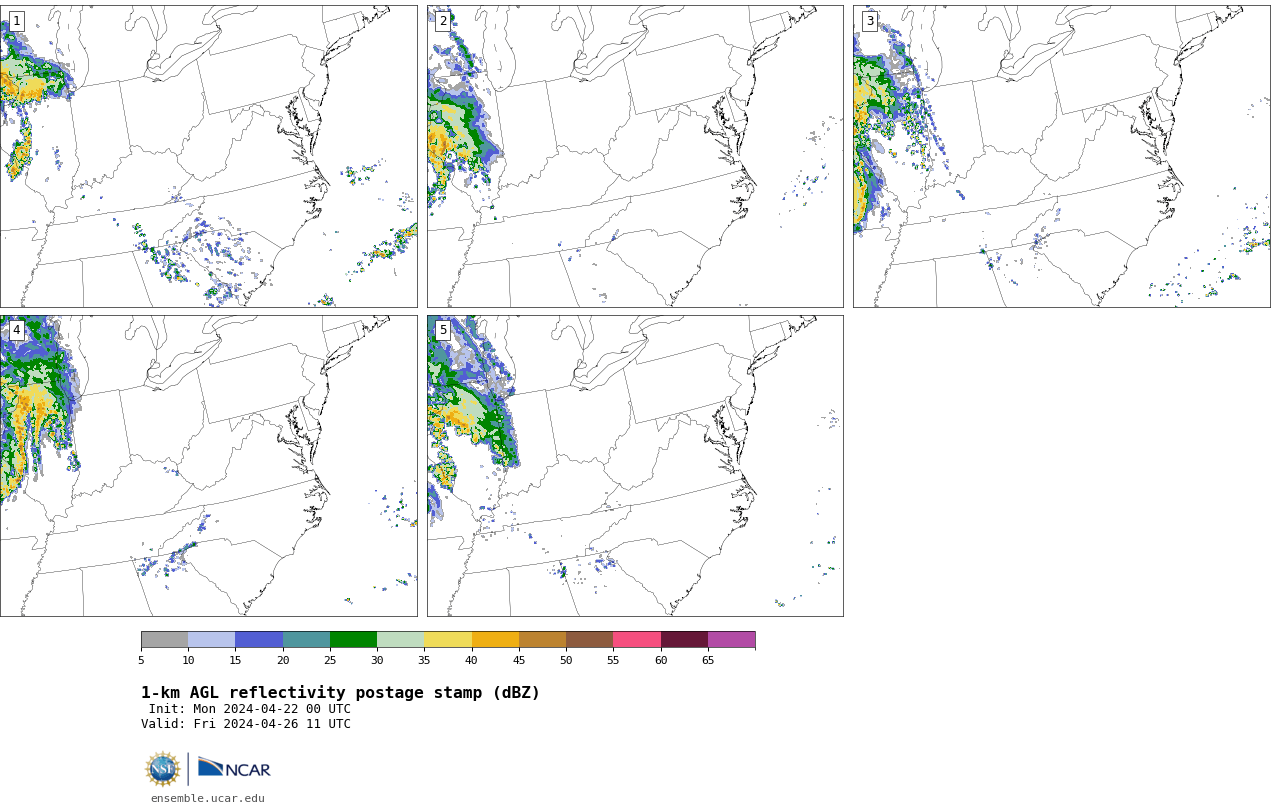Open ensemble member 4 reflectivity map
1280x809 pixels.
(208, 466)
